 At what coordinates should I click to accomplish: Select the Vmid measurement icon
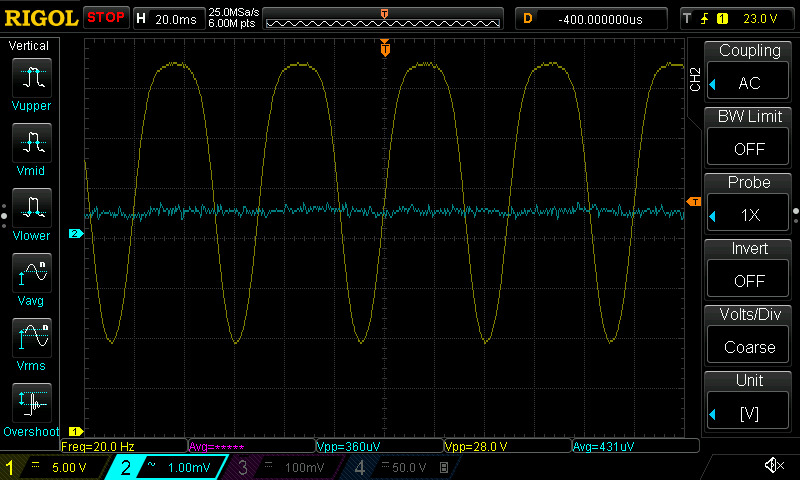[32, 143]
